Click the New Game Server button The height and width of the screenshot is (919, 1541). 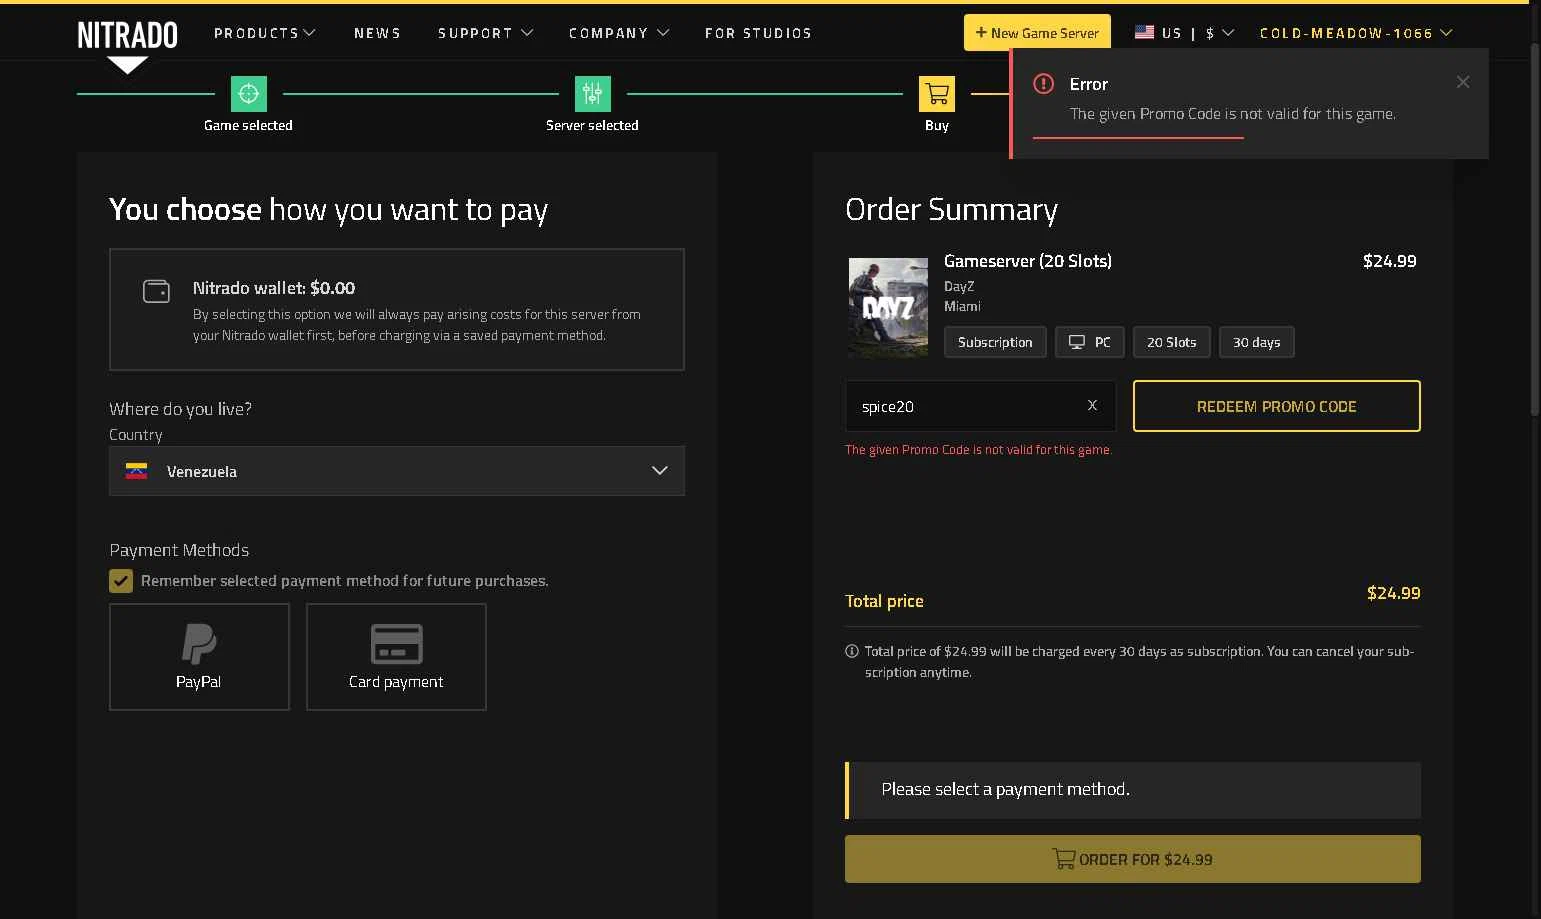click(1037, 33)
